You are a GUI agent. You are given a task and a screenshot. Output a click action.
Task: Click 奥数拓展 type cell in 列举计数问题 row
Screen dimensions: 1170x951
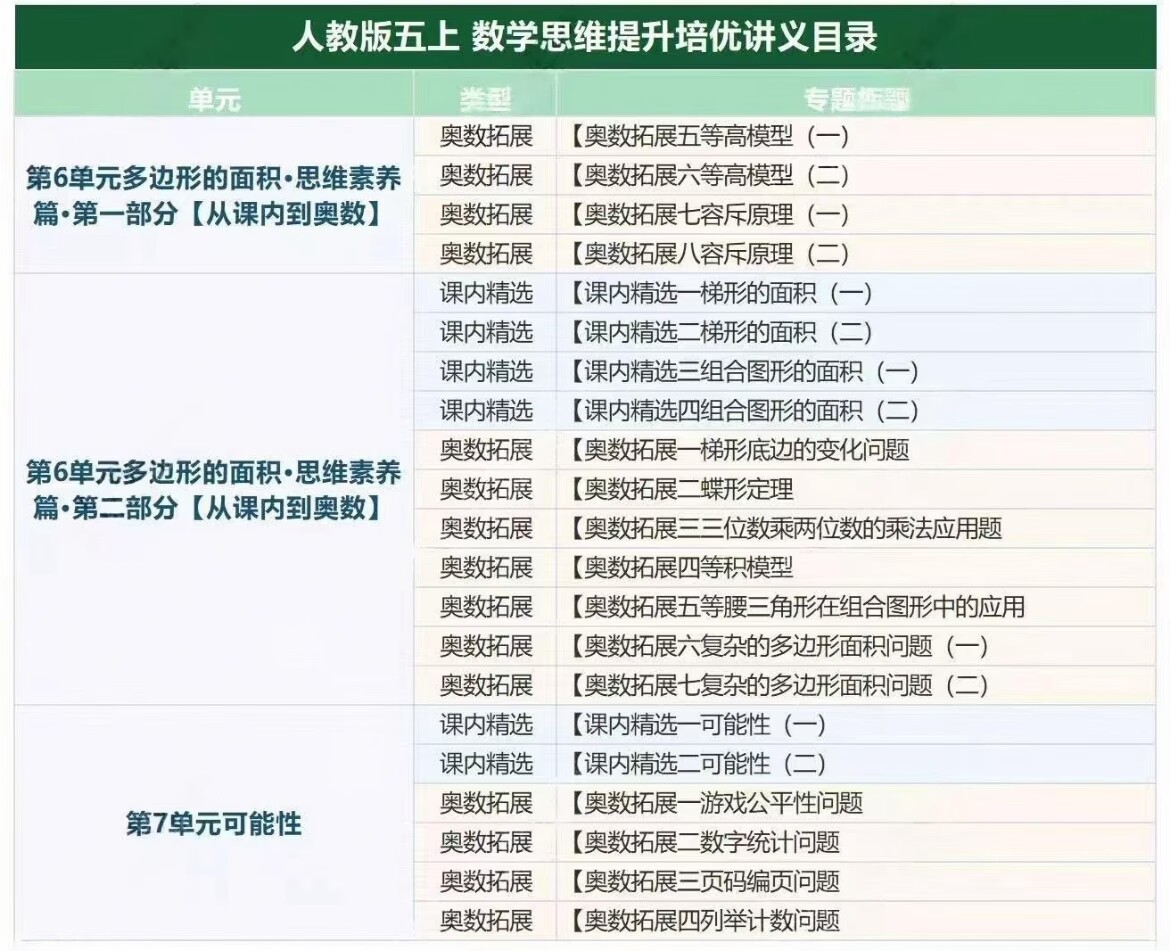click(x=487, y=920)
